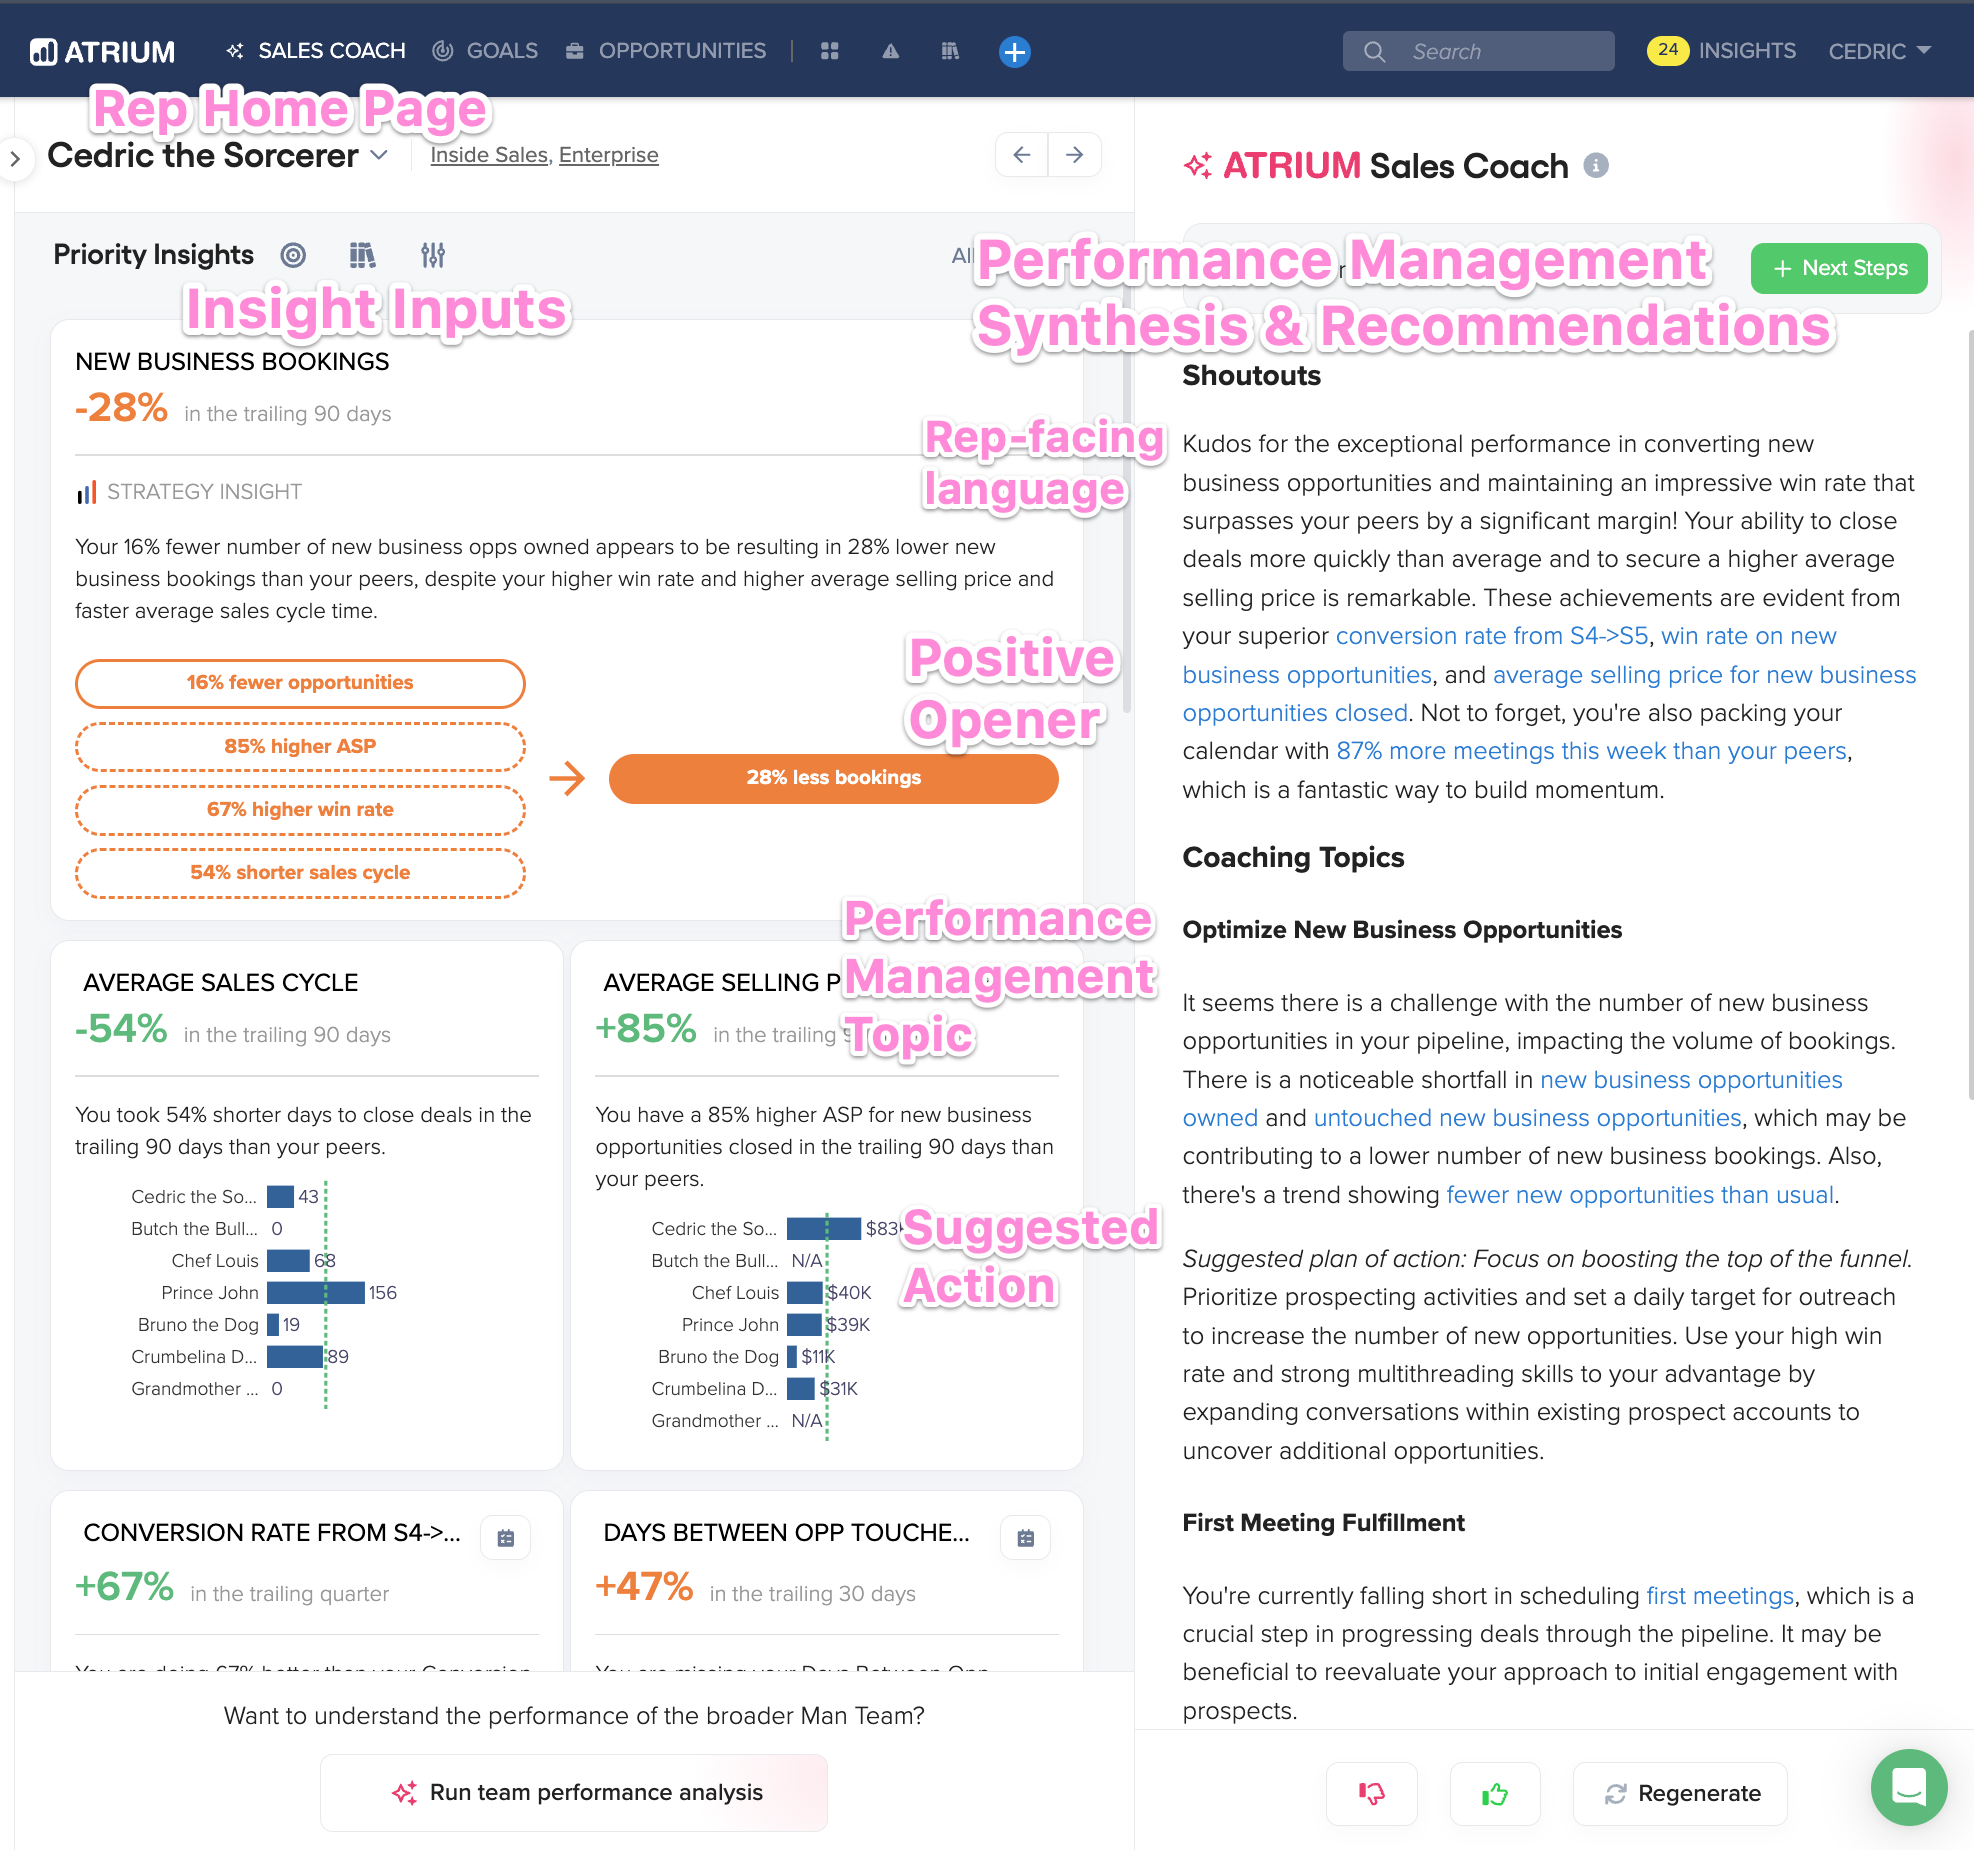Viewport: 1974px width, 1850px height.
Task: Click the target icon beside Priority Insights
Action: tap(293, 255)
